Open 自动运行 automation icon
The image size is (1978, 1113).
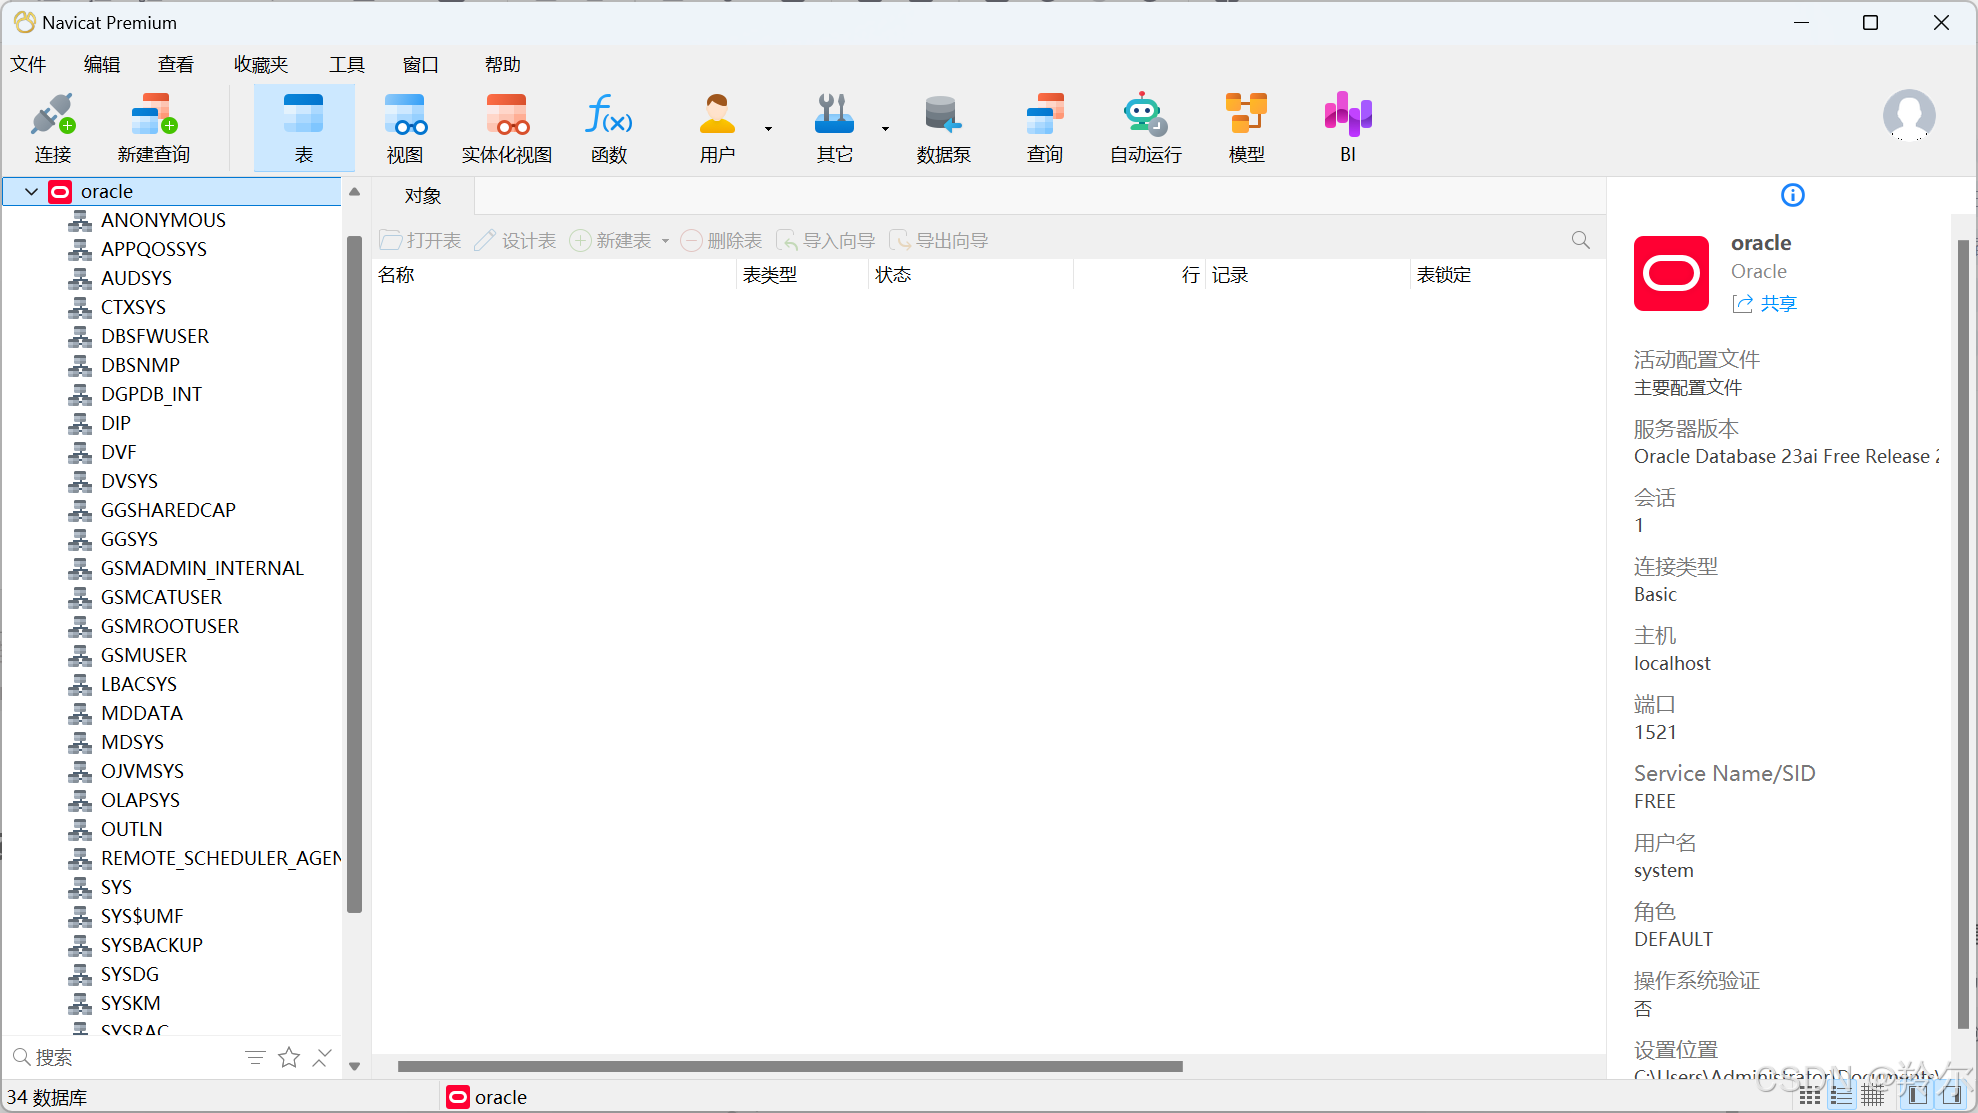pyautogui.click(x=1145, y=128)
